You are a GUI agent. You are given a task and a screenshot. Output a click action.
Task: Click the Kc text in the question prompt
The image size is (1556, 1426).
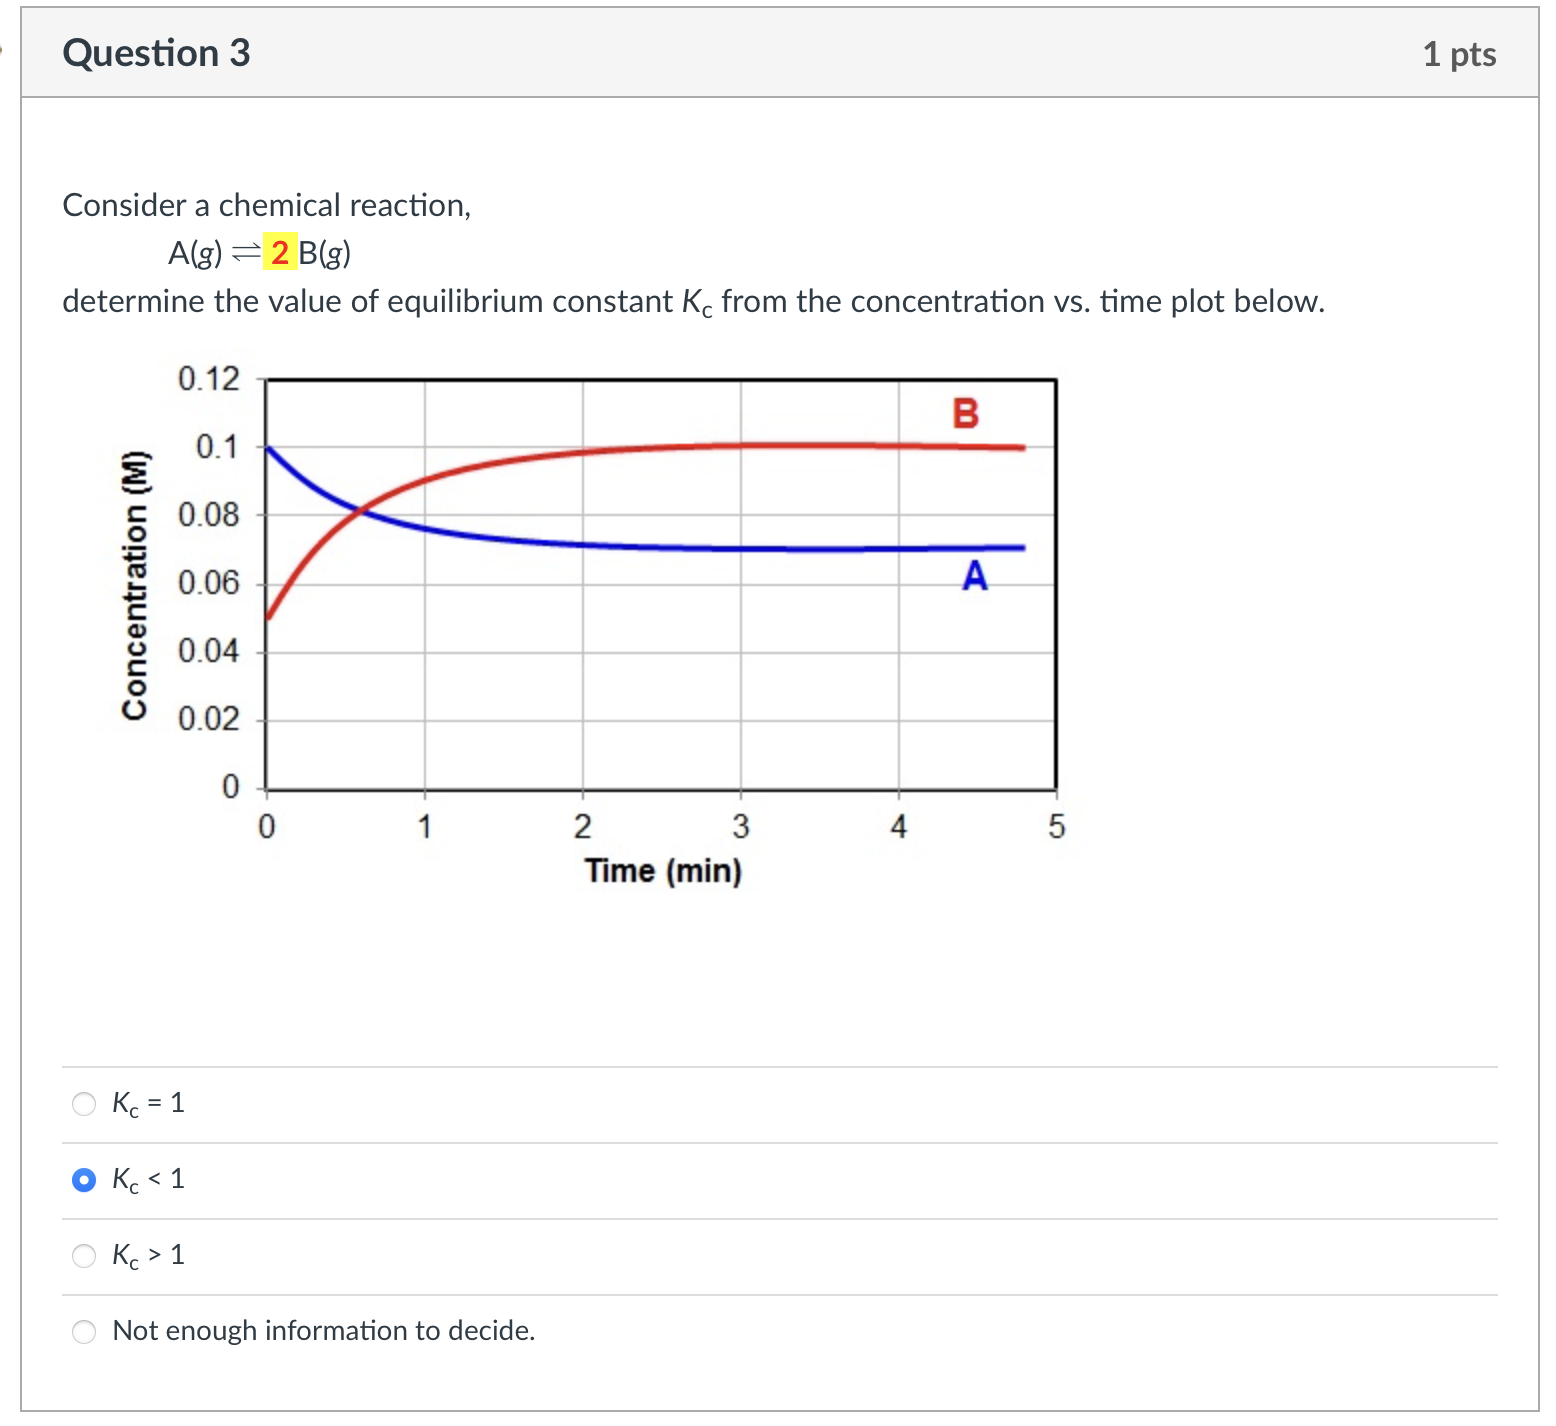coord(697,301)
